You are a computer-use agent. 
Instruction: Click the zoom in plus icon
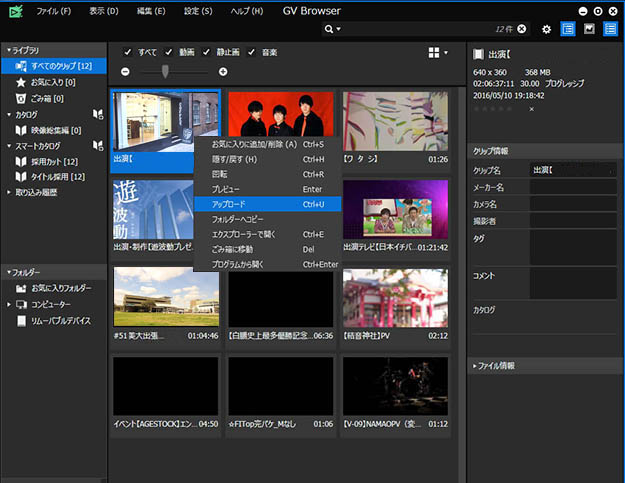tap(223, 72)
